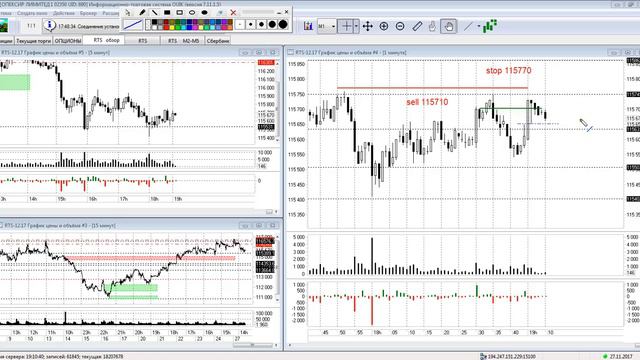Click the network connection icon in status bar

coord(483,357)
